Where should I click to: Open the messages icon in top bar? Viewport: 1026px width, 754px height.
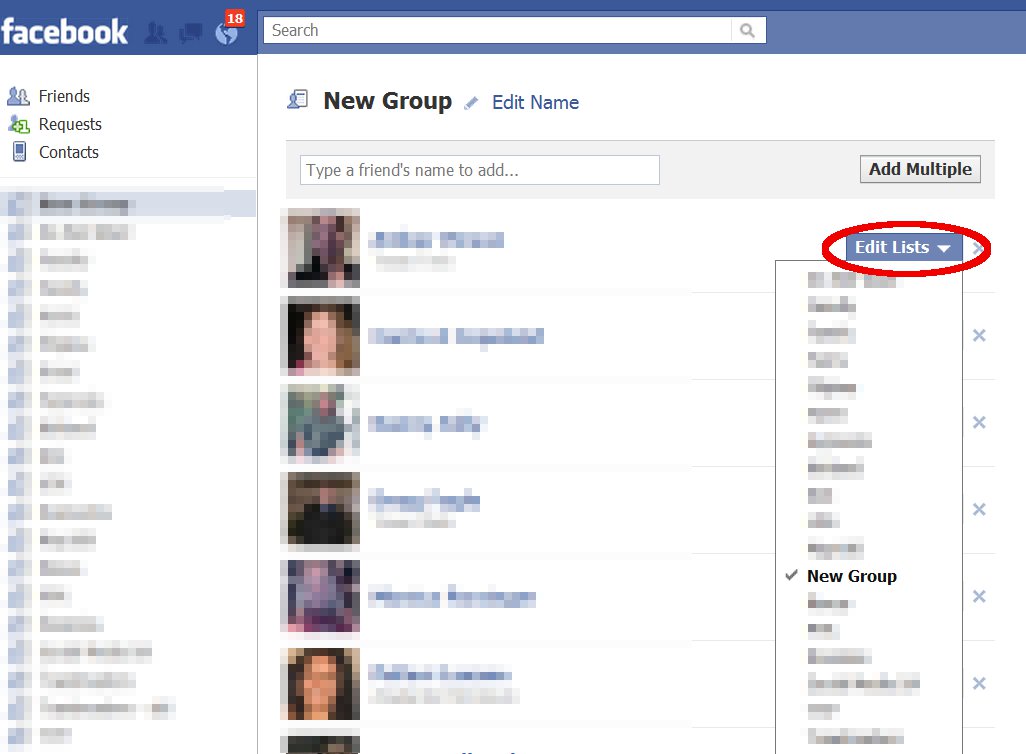coord(190,33)
